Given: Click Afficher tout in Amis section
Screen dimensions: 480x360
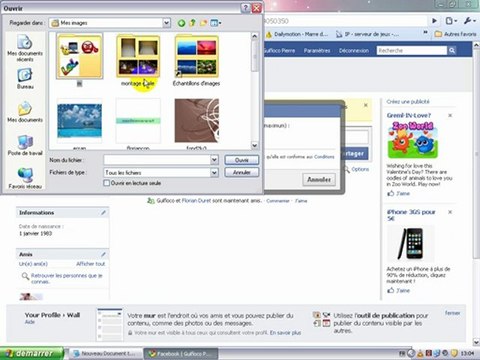Looking at the screenshot, I should (91, 264).
